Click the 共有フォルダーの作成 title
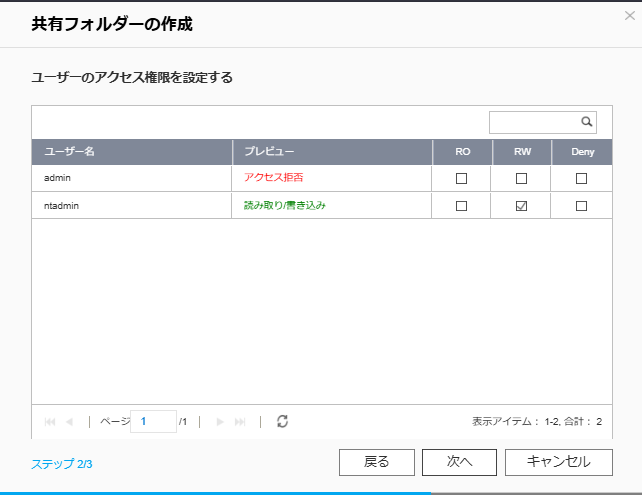The image size is (642, 495). click(112, 24)
